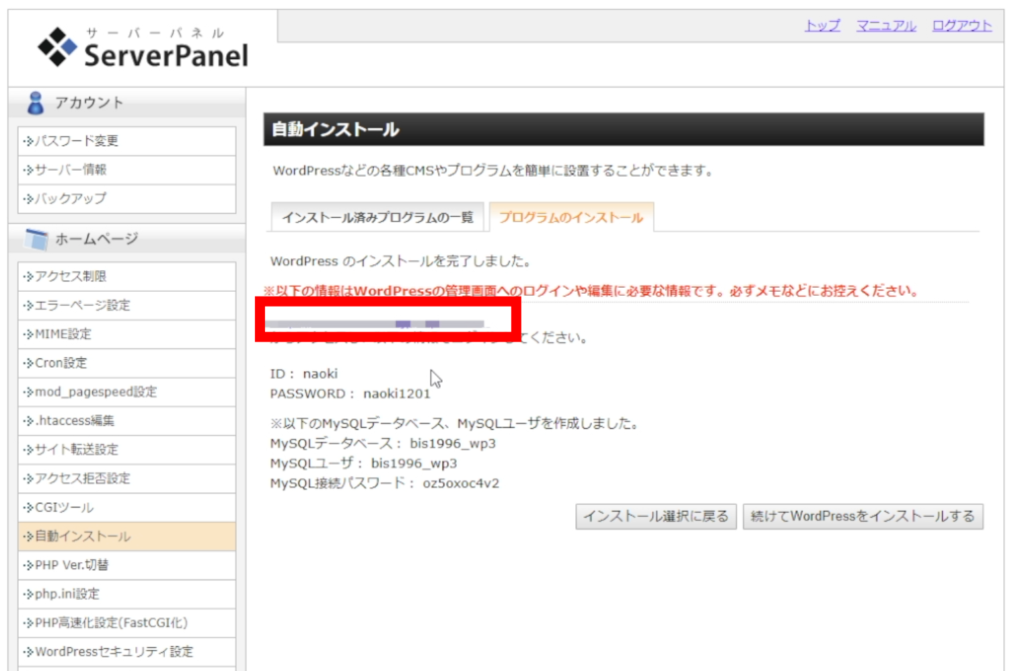
Task: Click WordPress のインストールを完了しました message
Action: coord(400,261)
